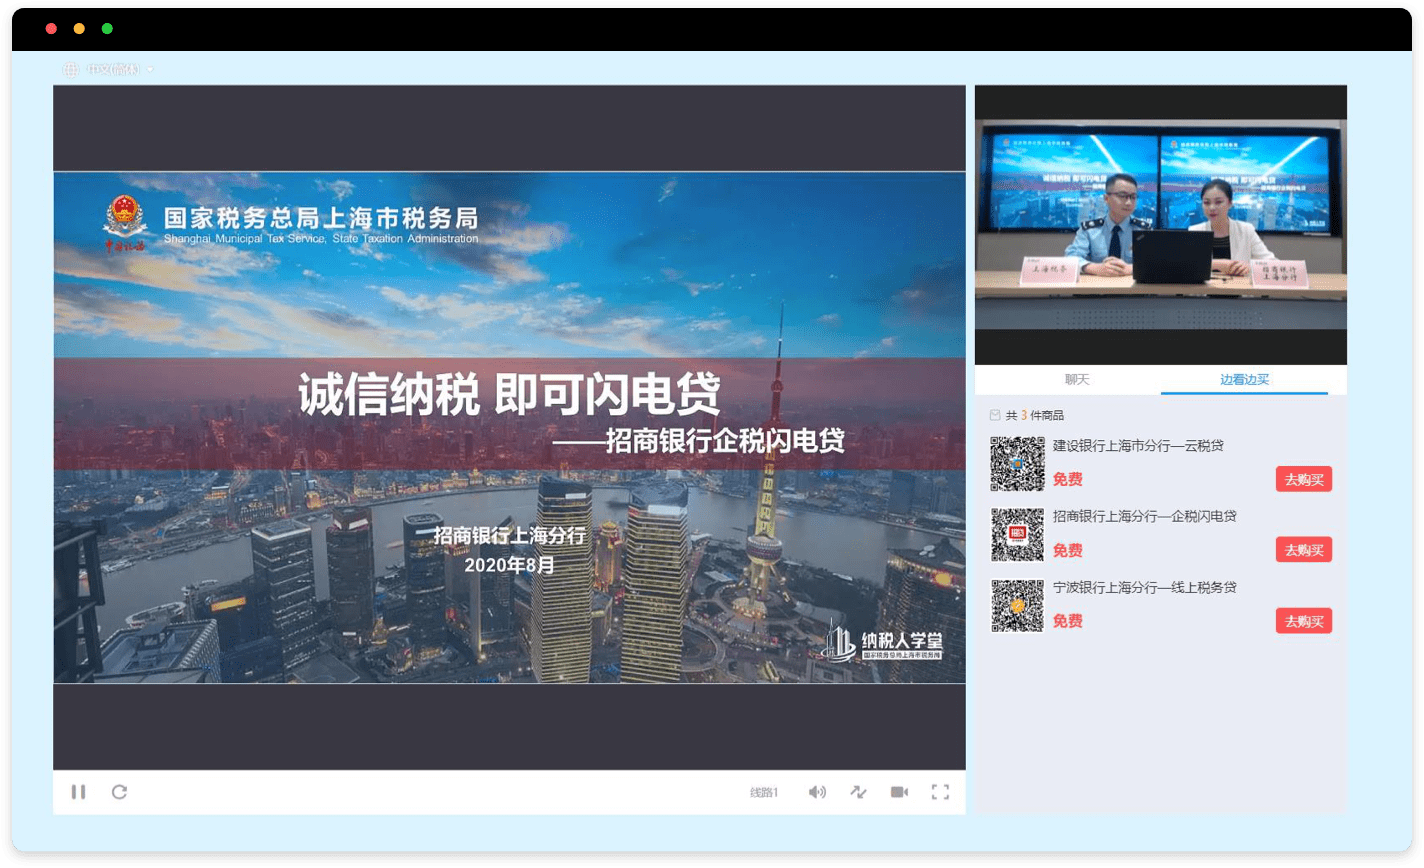Open the 线路1 line selector
The image size is (1424, 868).
coord(764,792)
